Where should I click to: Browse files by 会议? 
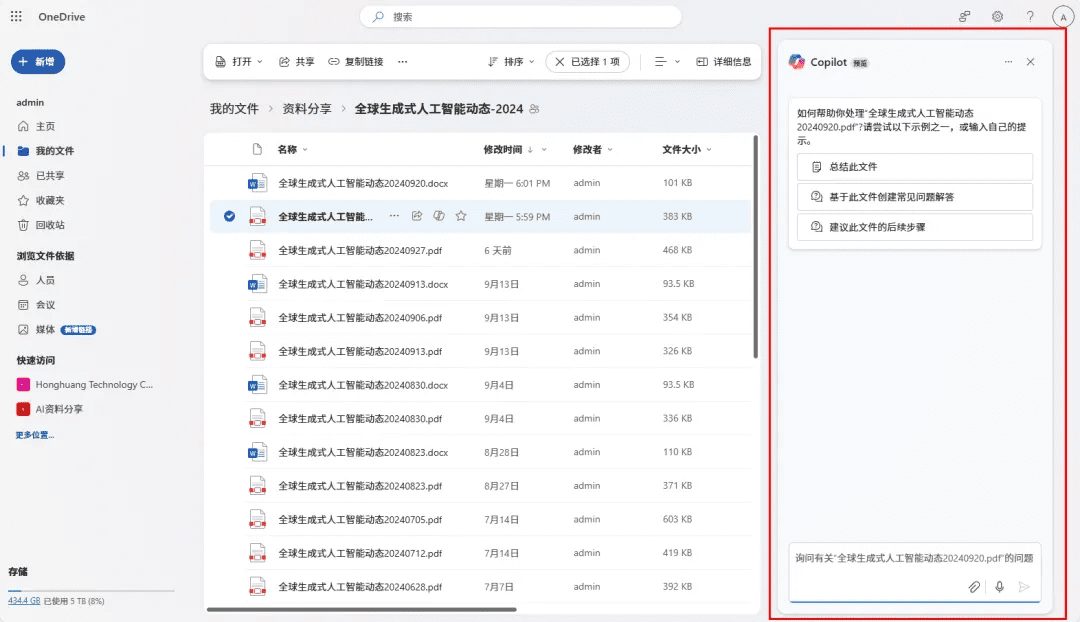(45, 305)
